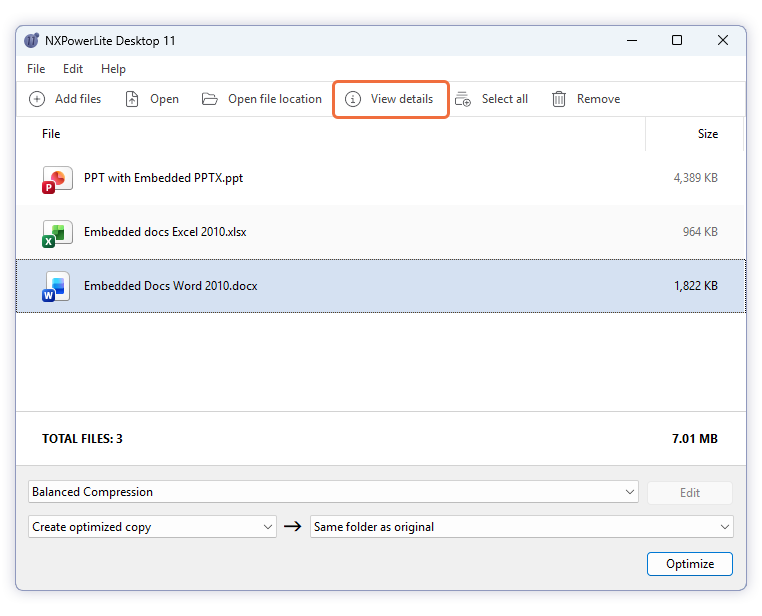Click the TOTAL FILES: 3 label
762x616 pixels.
tap(82, 439)
